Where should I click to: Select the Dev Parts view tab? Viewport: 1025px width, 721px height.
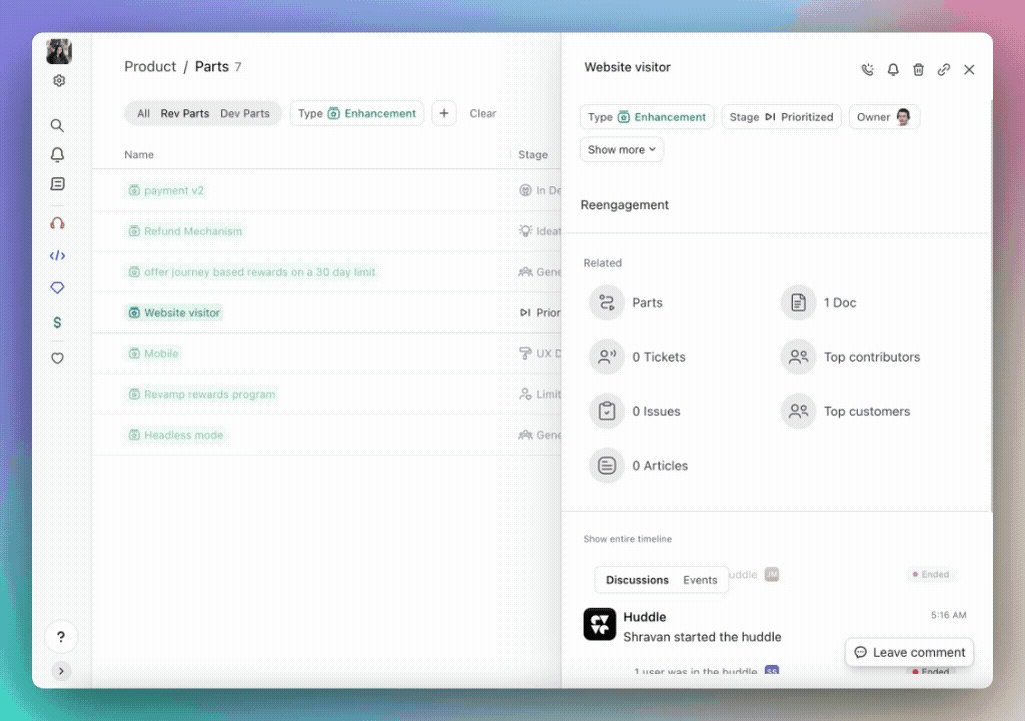[245, 114]
